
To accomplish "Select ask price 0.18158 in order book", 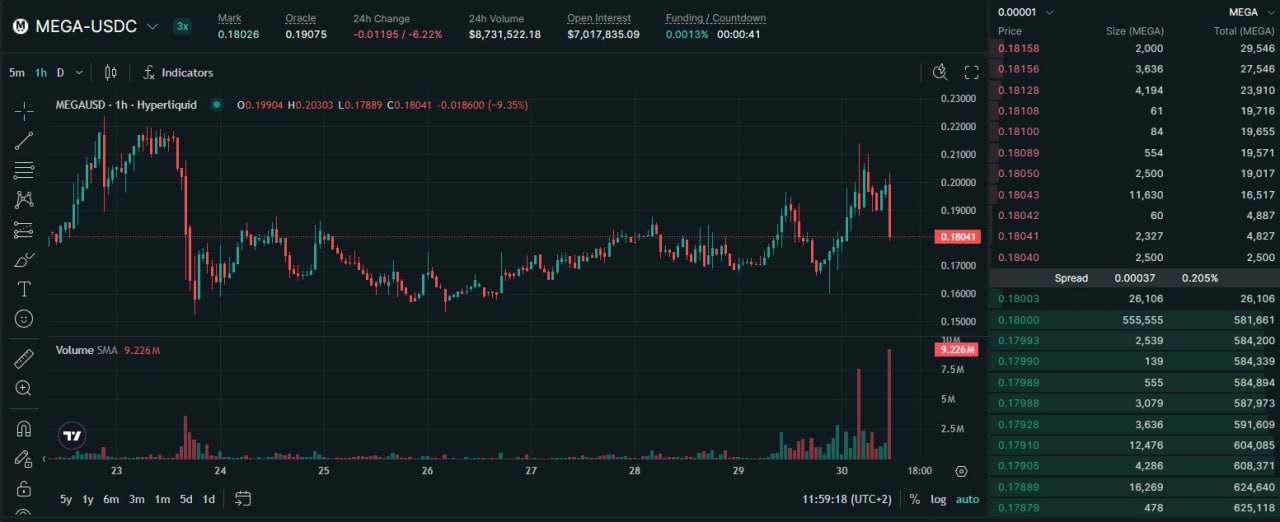I will (x=1018, y=48).
